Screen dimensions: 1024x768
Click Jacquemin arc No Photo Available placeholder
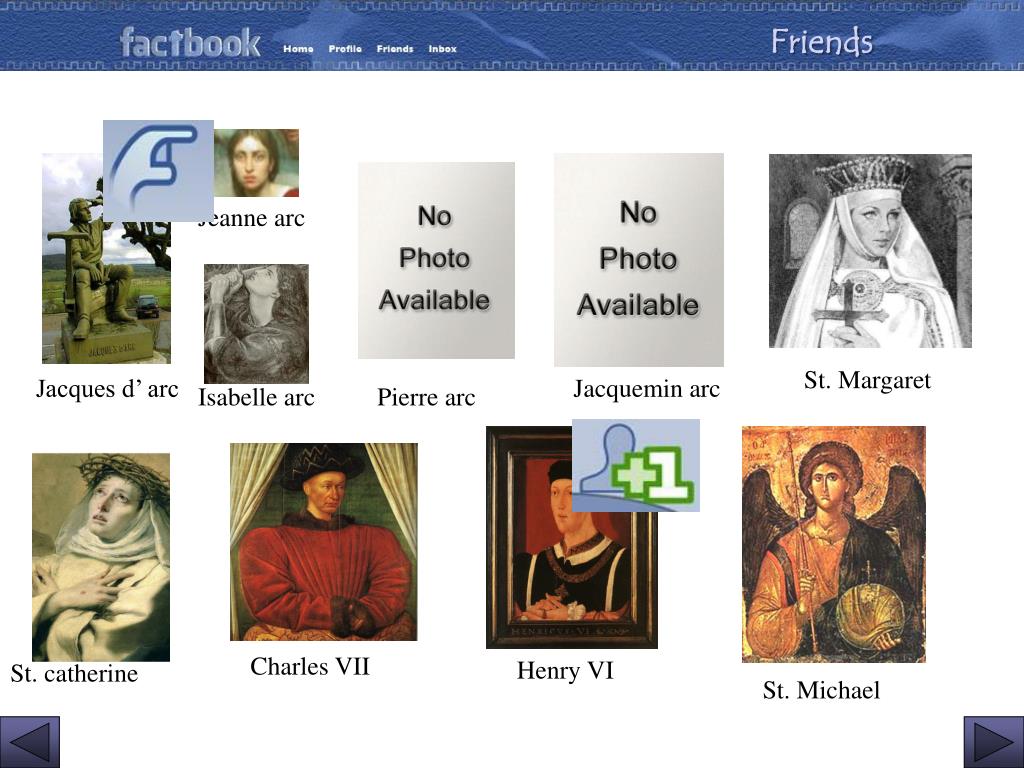tap(639, 260)
